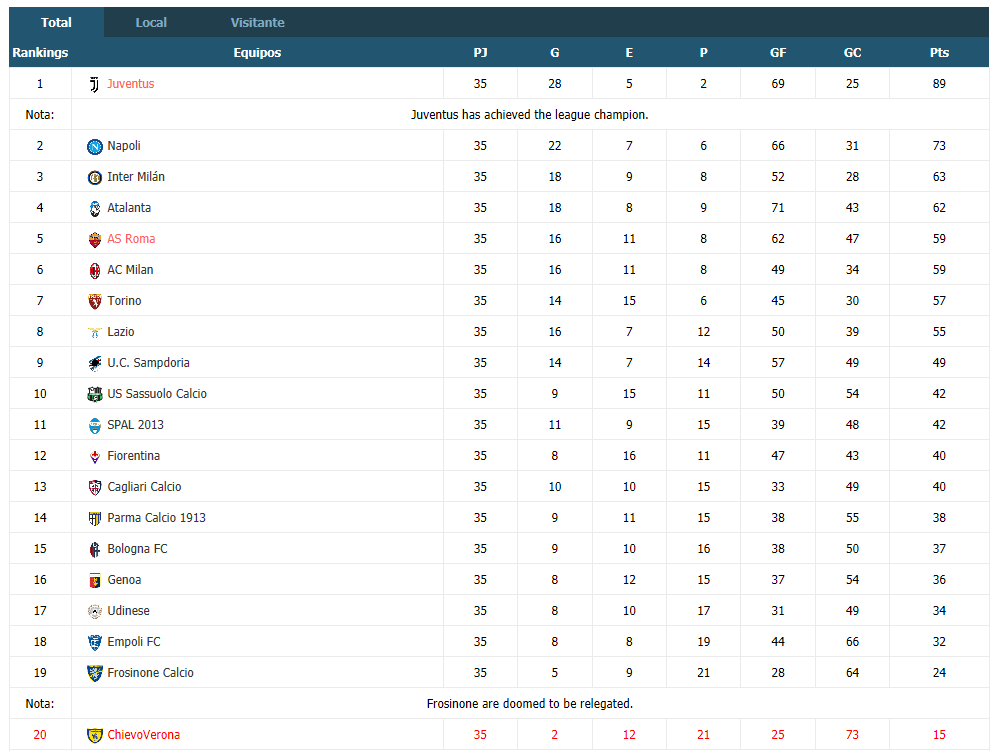The height and width of the screenshot is (751, 994).
Task: Open the Atalanta team link
Action: click(129, 208)
